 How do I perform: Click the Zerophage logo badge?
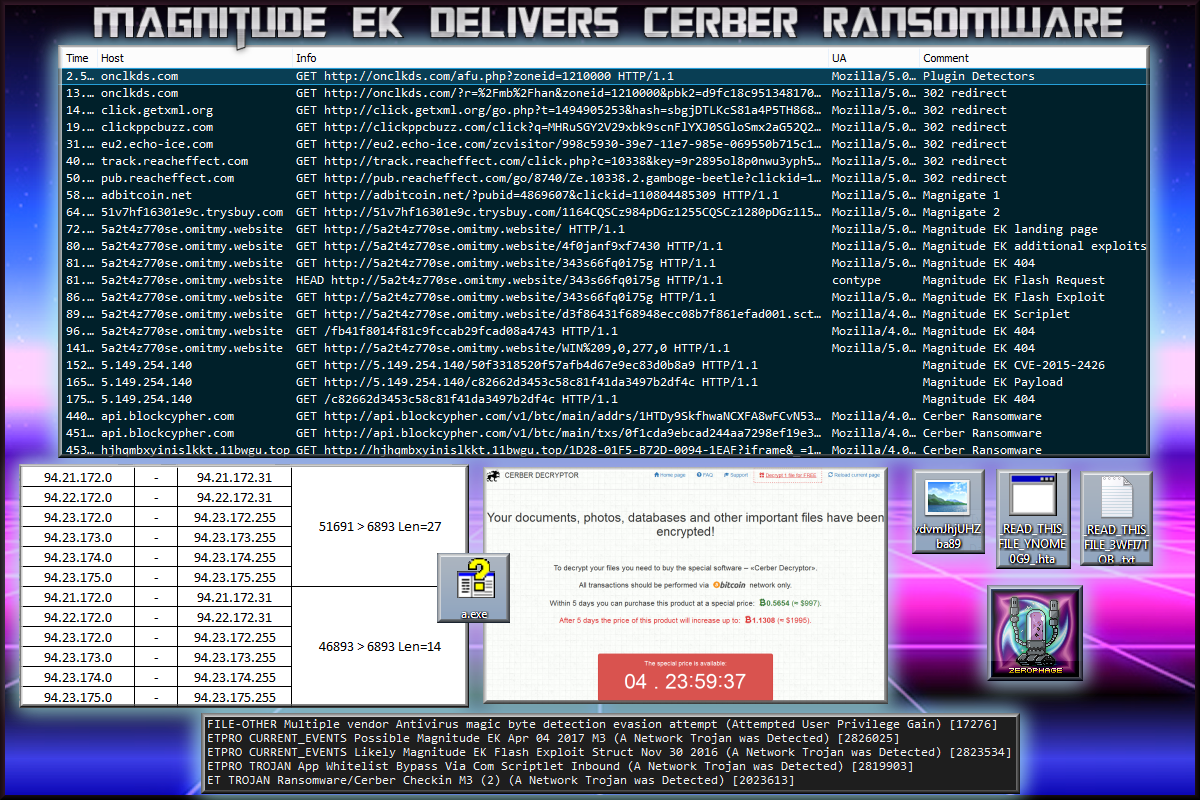coord(1034,634)
